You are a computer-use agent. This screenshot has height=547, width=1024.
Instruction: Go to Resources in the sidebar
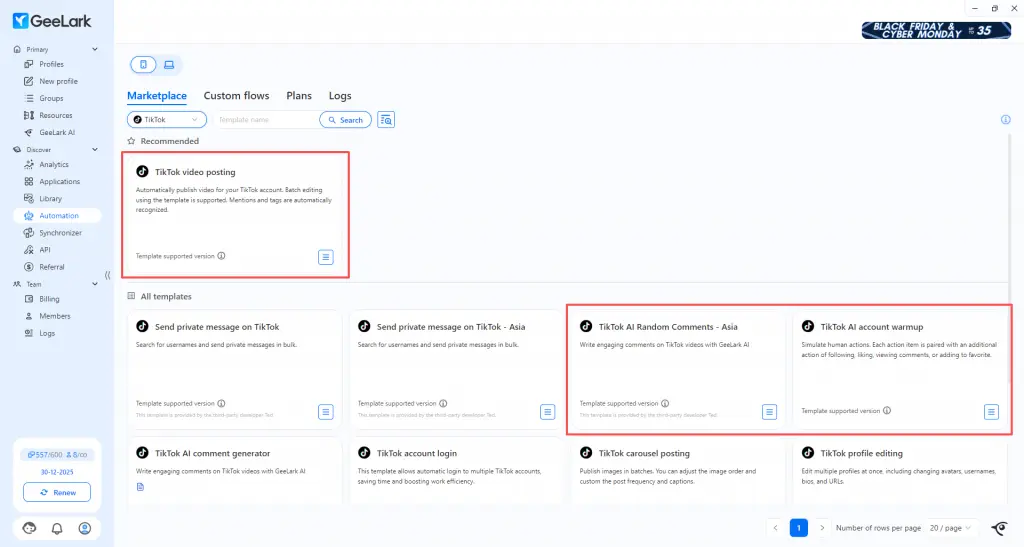pos(55,115)
